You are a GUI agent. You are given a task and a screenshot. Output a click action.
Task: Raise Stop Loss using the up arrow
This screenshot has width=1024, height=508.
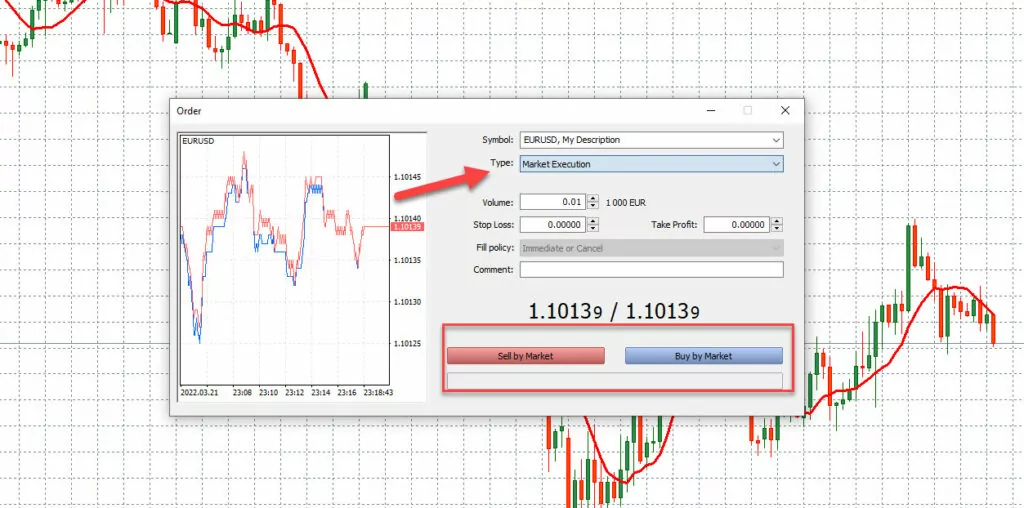tap(593, 221)
